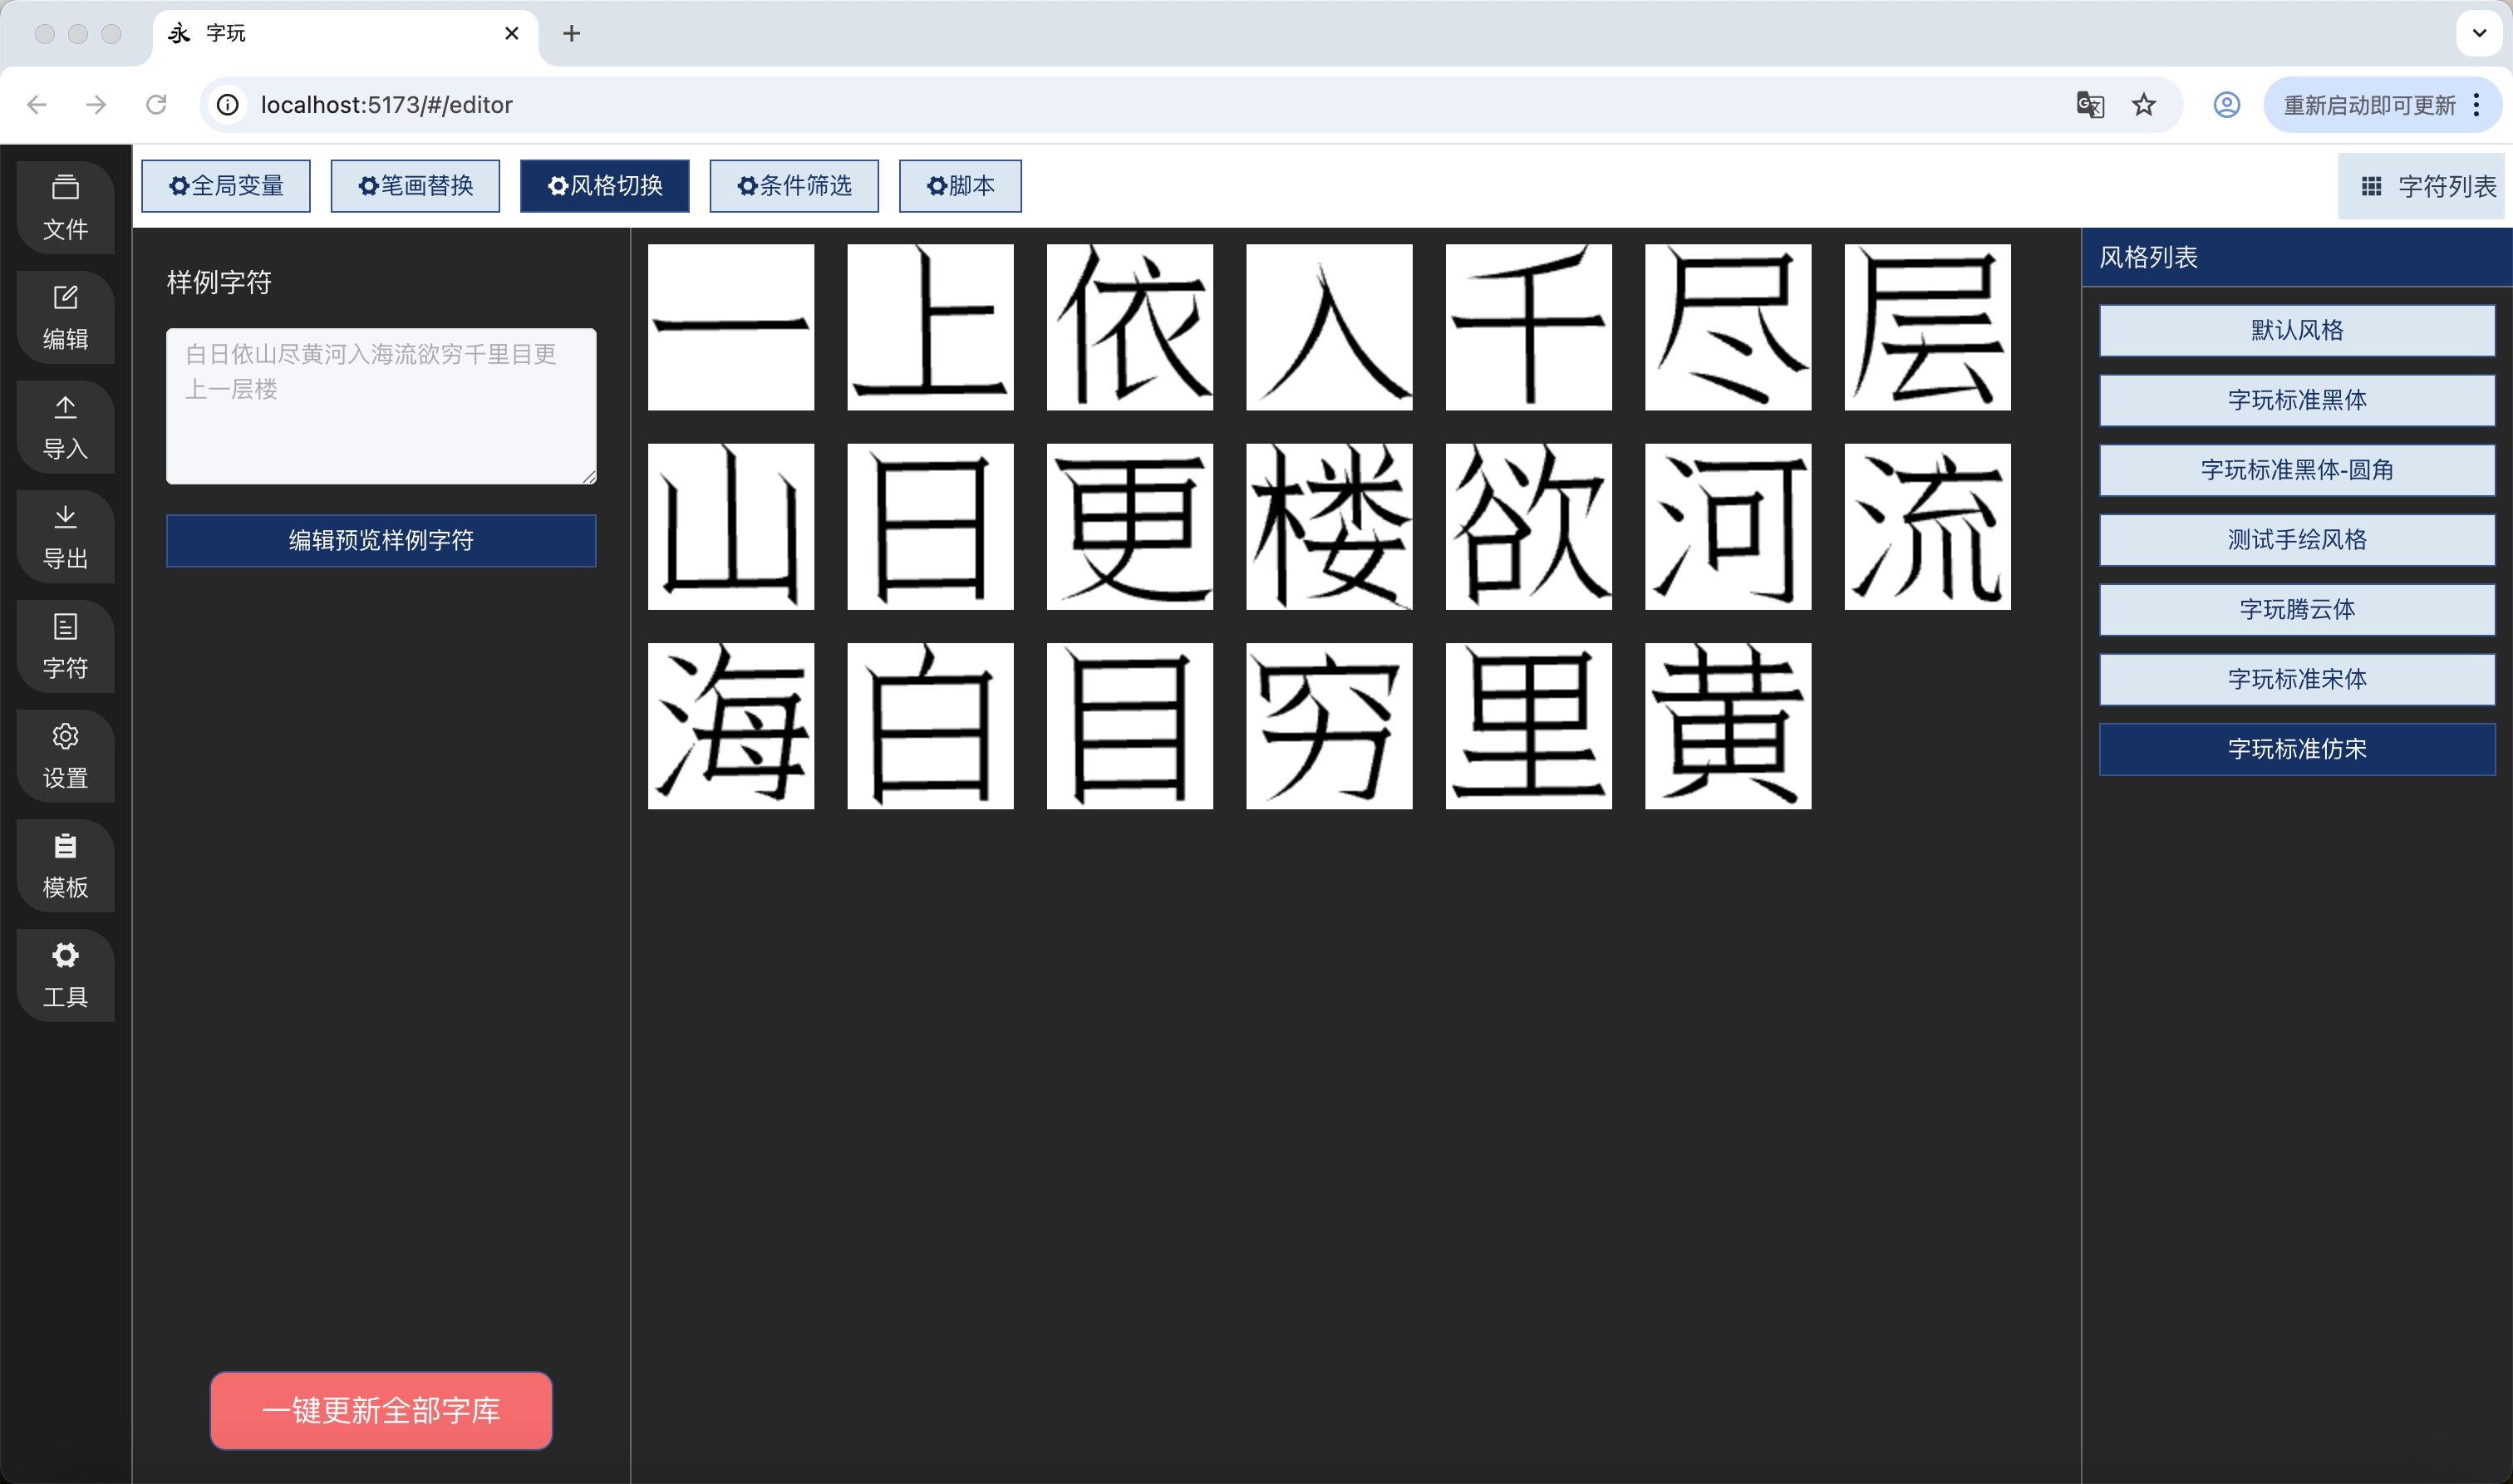Open the 工具 (Tools) sidebar icon
Screen dimensions: 2513x1484
click(65, 975)
